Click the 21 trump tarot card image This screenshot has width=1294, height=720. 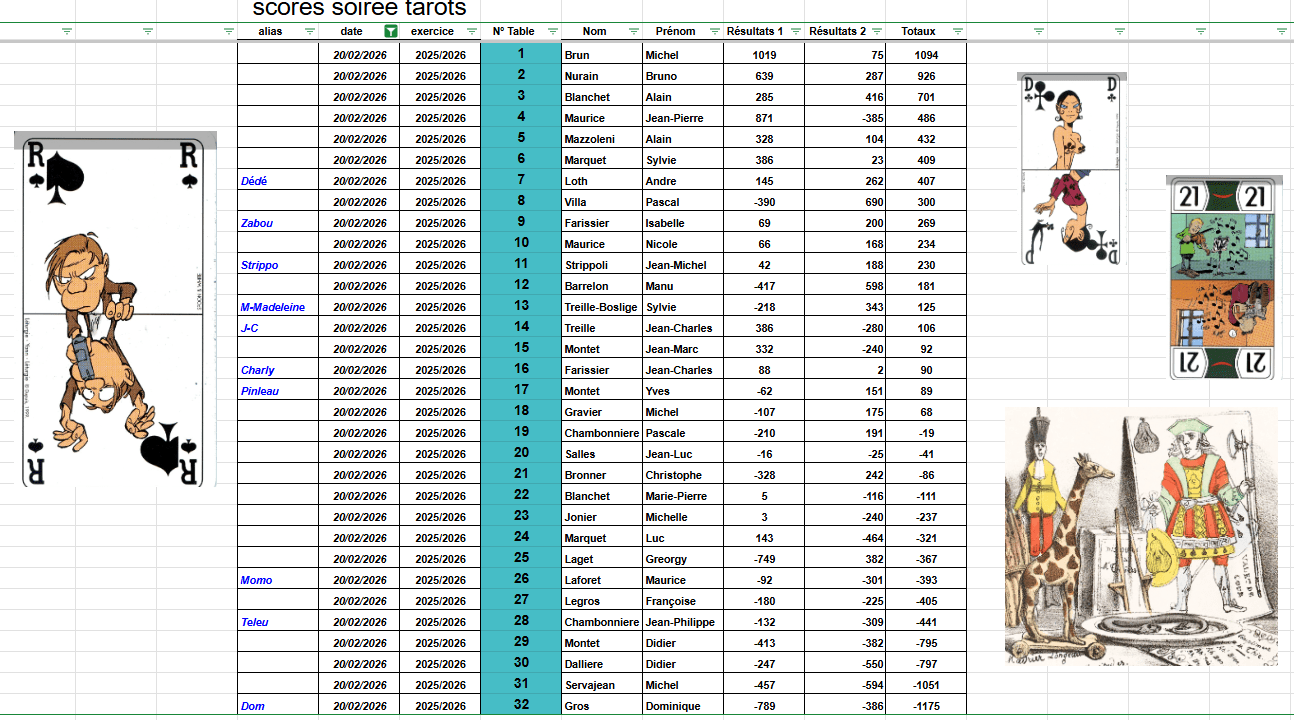[1222, 278]
